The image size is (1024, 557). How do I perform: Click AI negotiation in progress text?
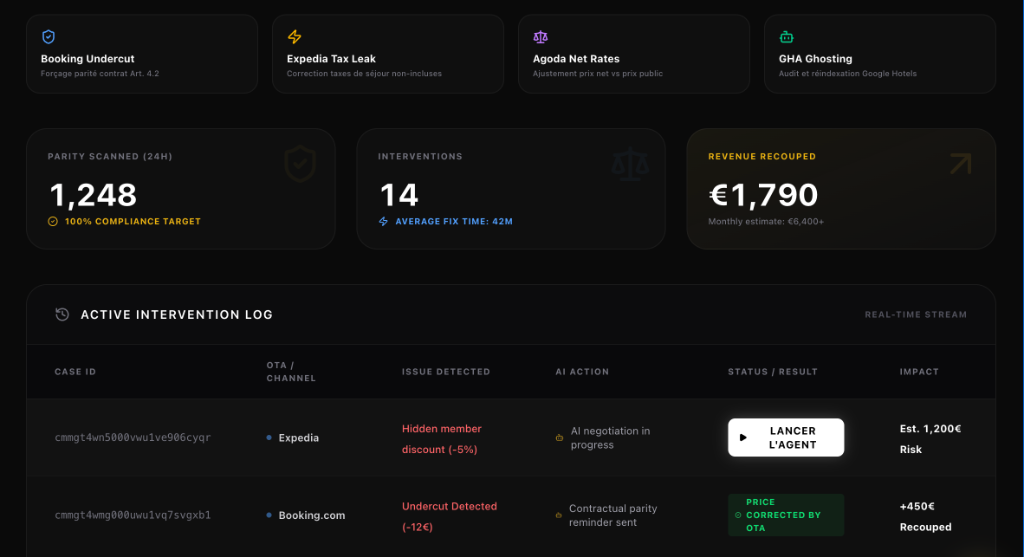coord(610,438)
